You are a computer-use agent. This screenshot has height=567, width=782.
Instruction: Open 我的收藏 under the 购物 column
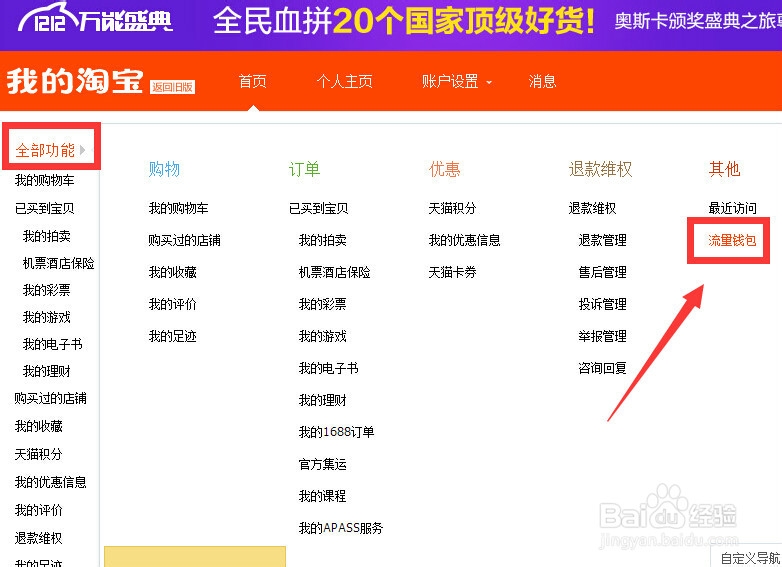point(172,272)
